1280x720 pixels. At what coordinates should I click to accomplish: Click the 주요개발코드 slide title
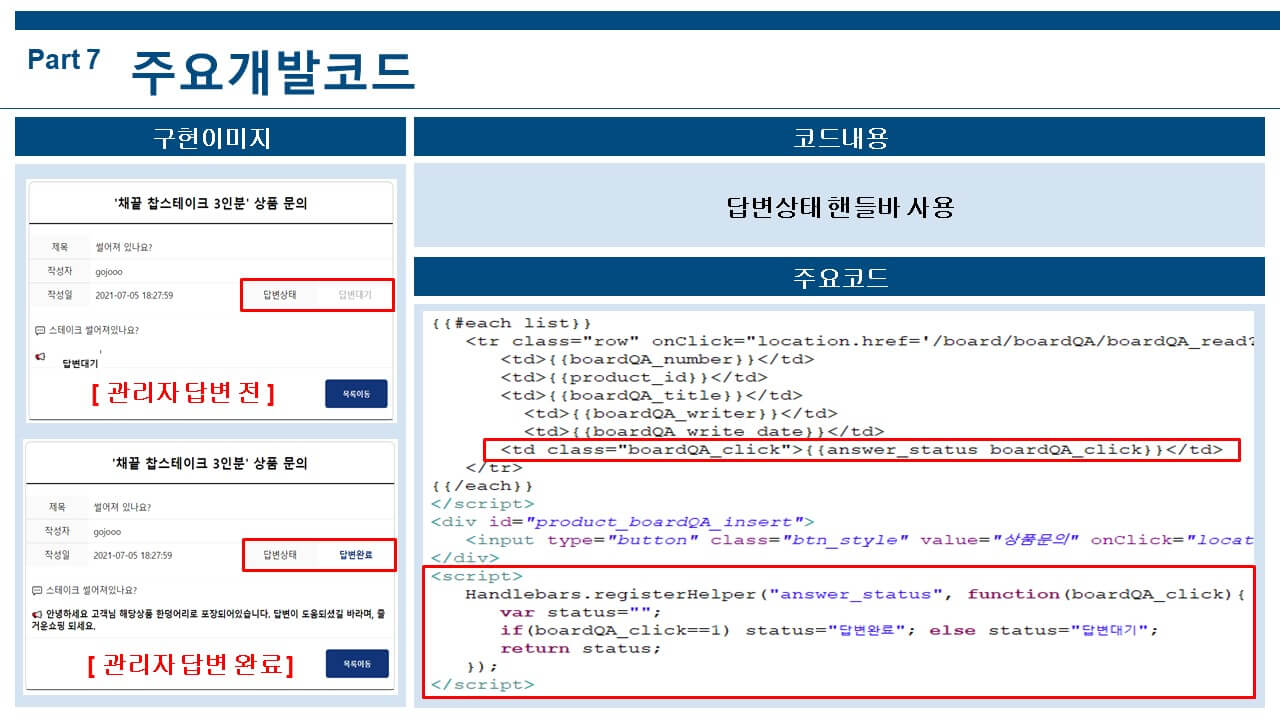(x=272, y=71)
